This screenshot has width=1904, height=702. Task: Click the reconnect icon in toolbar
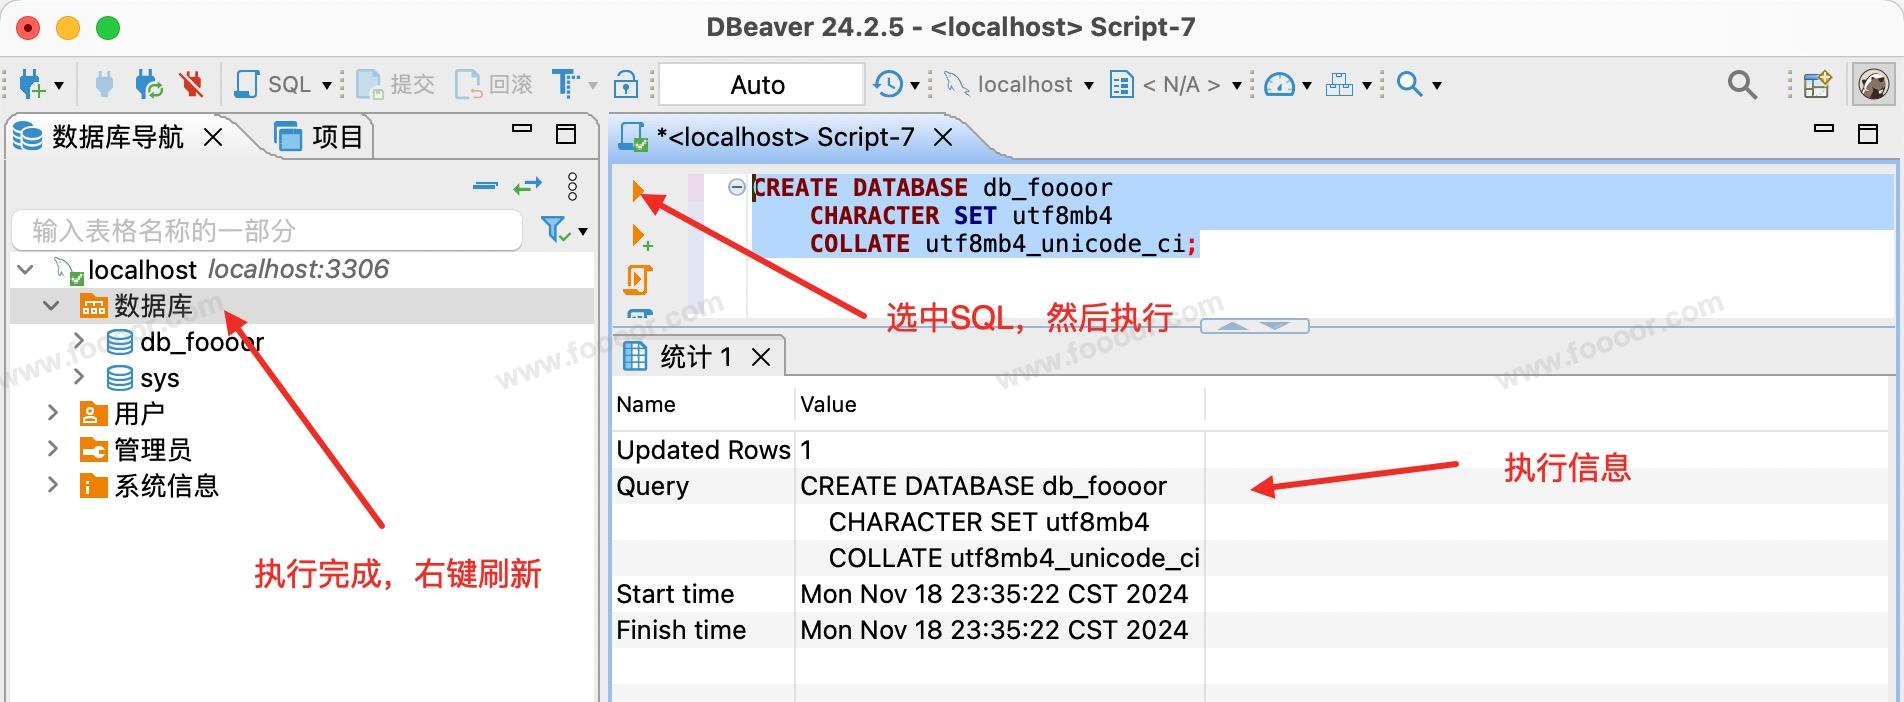tap(148, 85)
